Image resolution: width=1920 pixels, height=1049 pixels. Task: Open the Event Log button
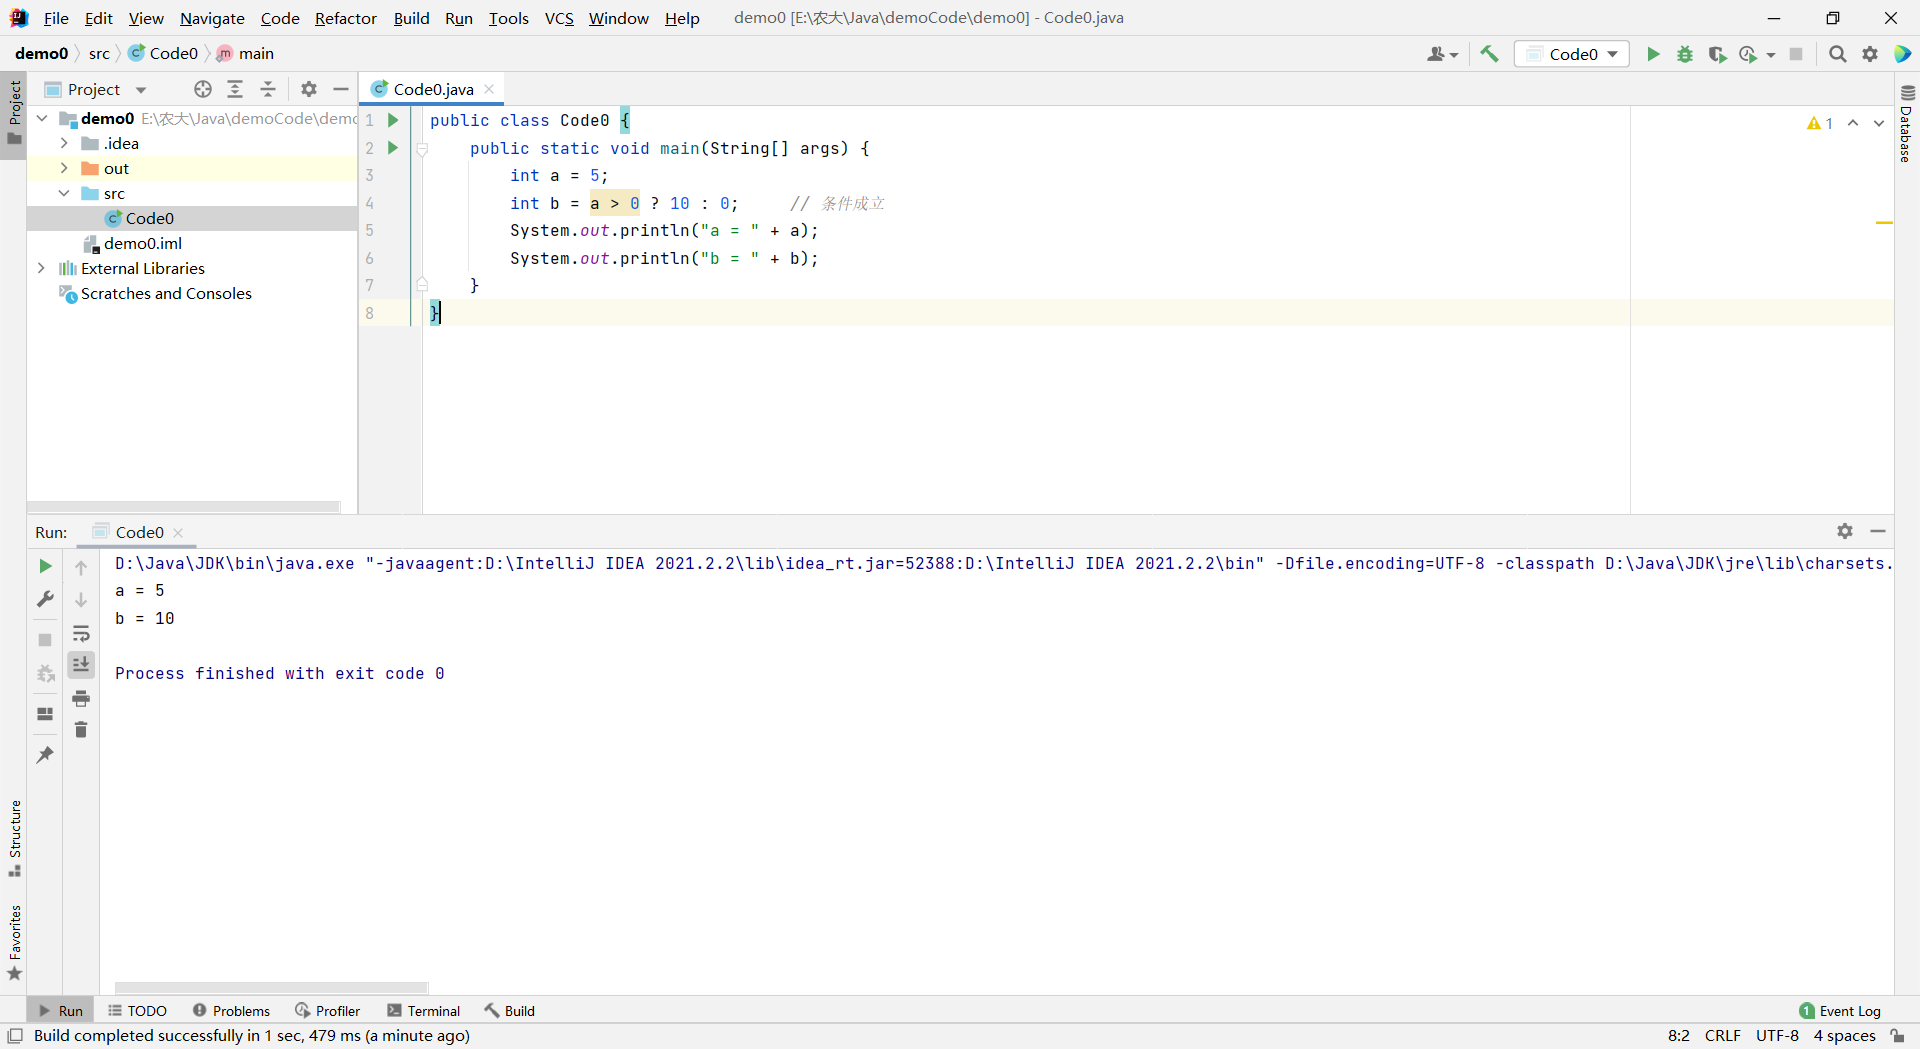1840,1011
